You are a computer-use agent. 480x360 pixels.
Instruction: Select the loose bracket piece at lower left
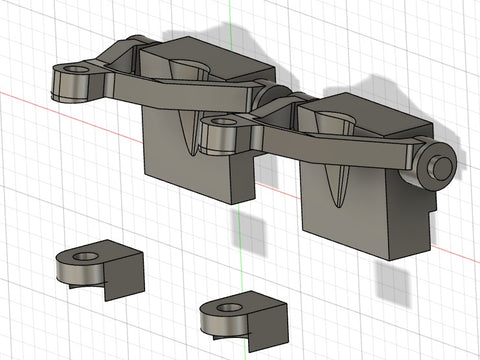[101, 270]
